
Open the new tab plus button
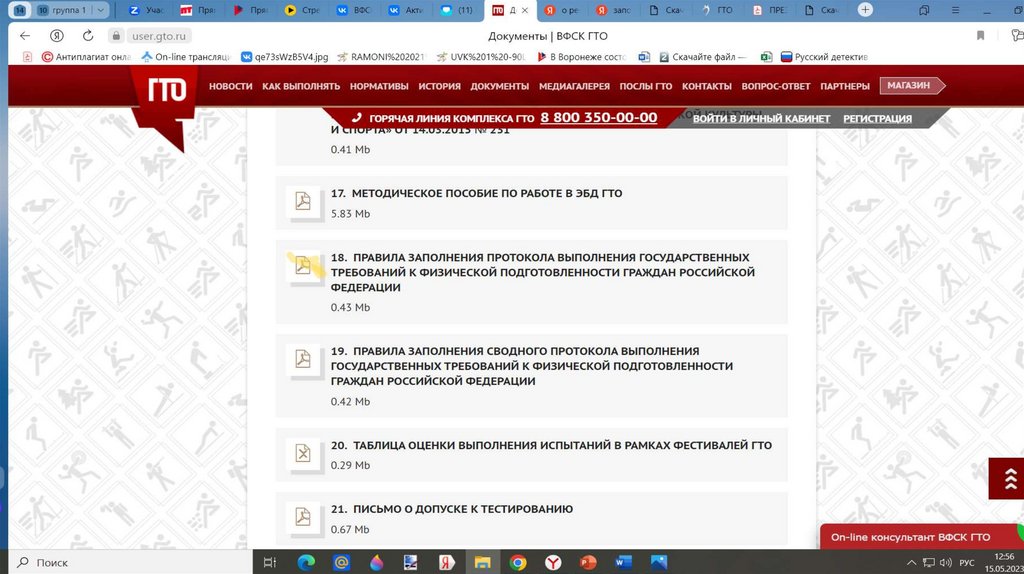pos(865,10)
